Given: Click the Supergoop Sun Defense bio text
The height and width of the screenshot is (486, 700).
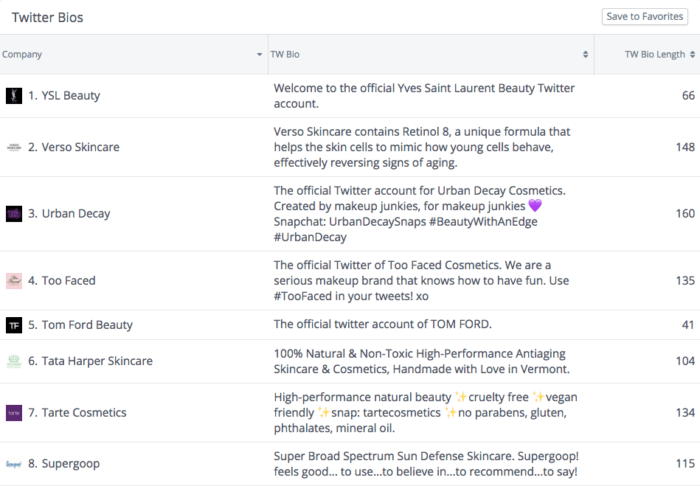Looking at the screenshot, I should pos(426,464).
